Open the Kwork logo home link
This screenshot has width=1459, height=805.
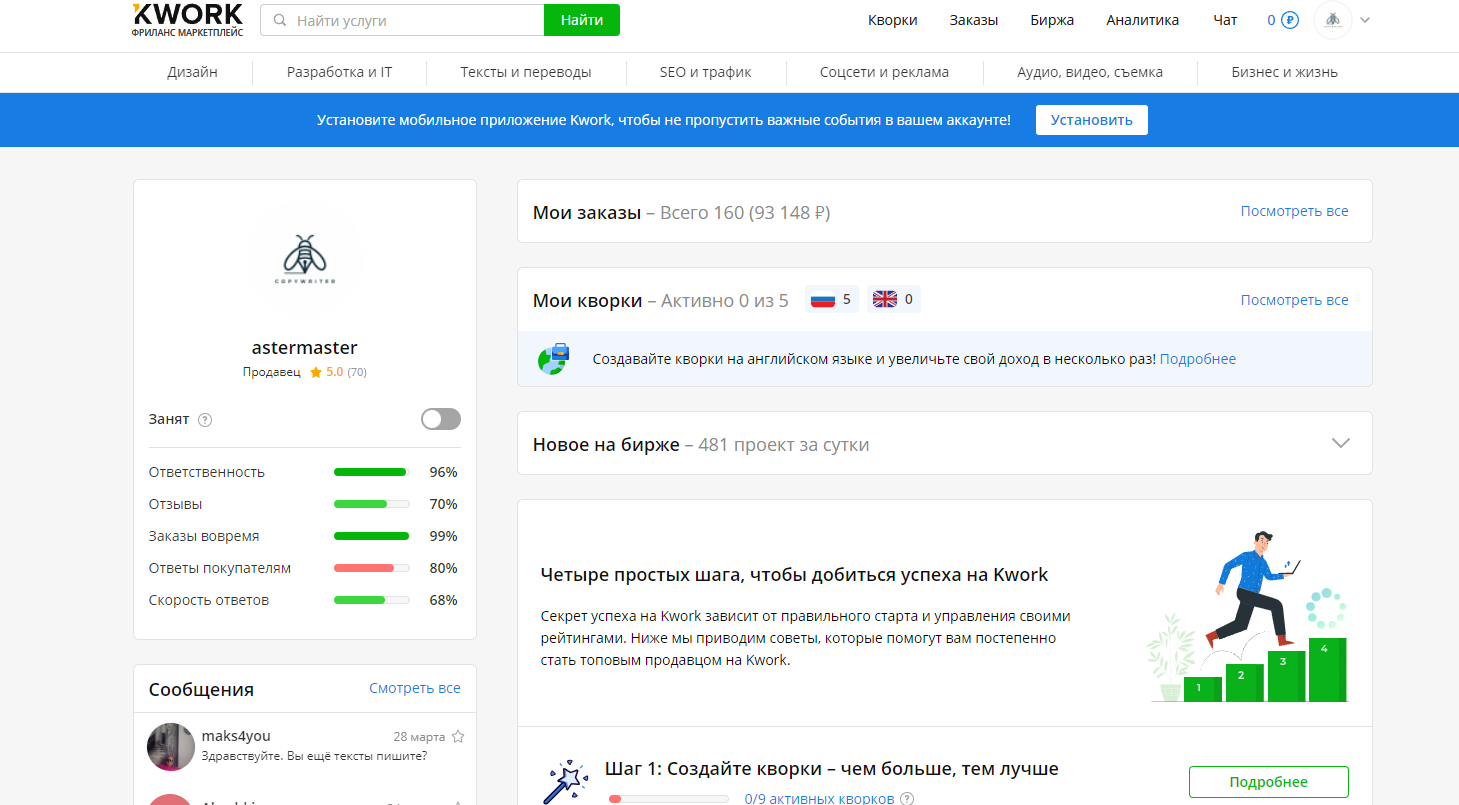[187, 20]
